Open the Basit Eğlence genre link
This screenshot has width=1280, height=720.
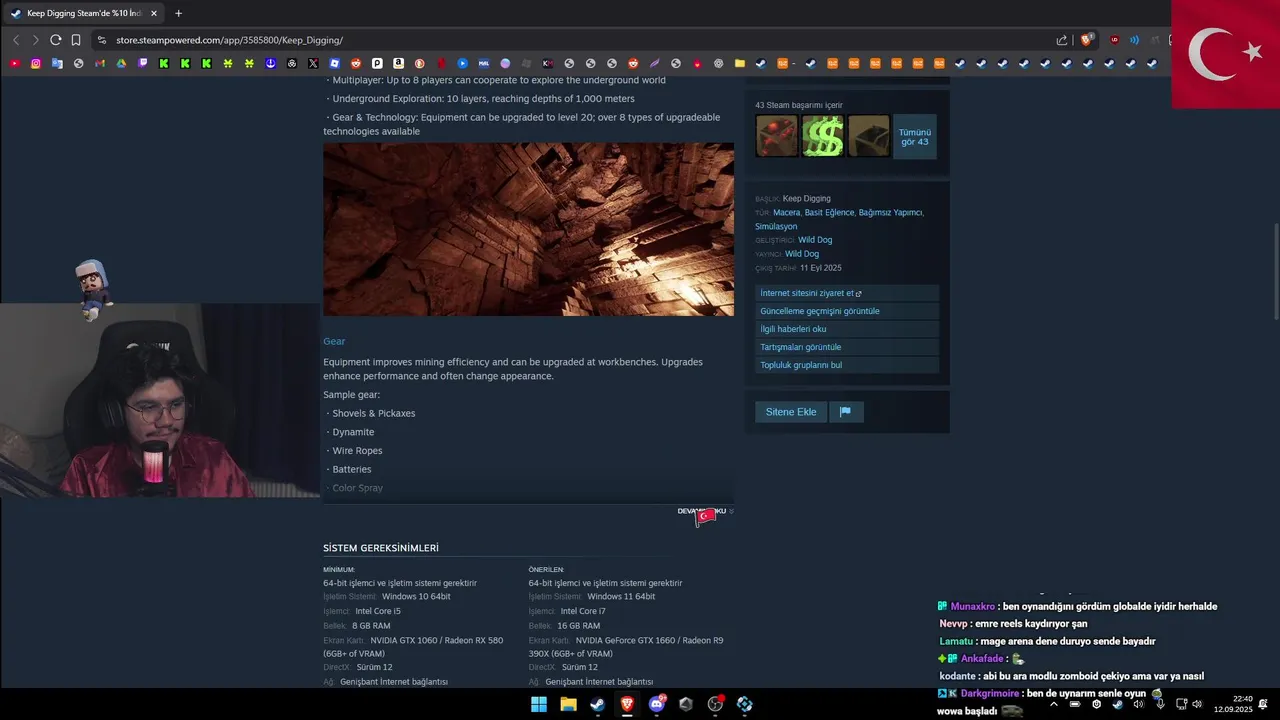point(829,212)
